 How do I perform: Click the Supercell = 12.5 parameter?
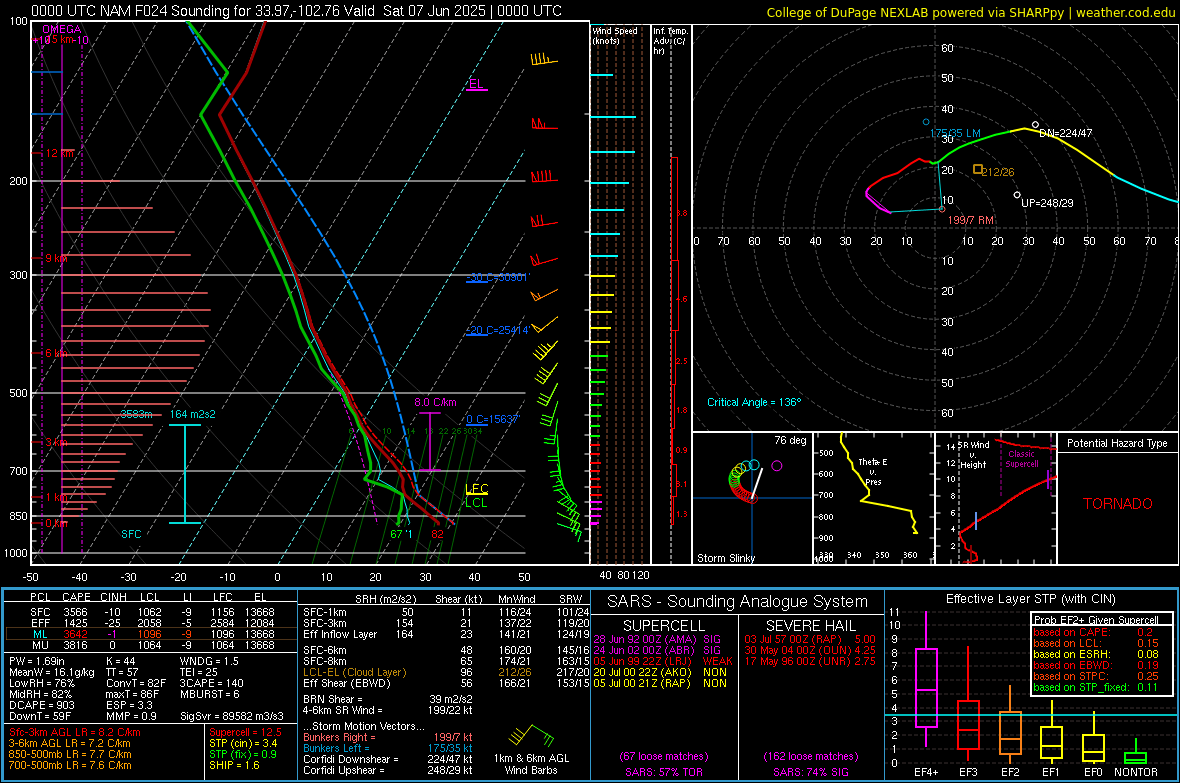click(245, 733)
